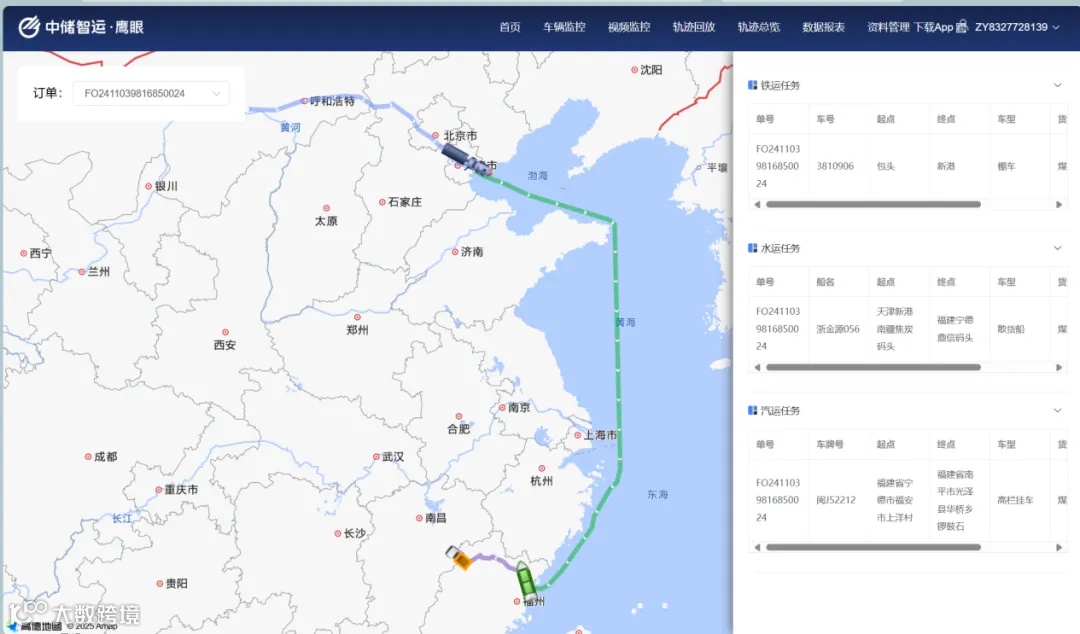This screenshot has height=634, width=1080.
Task: Click the 车号 column header
Action: [825, 119]
